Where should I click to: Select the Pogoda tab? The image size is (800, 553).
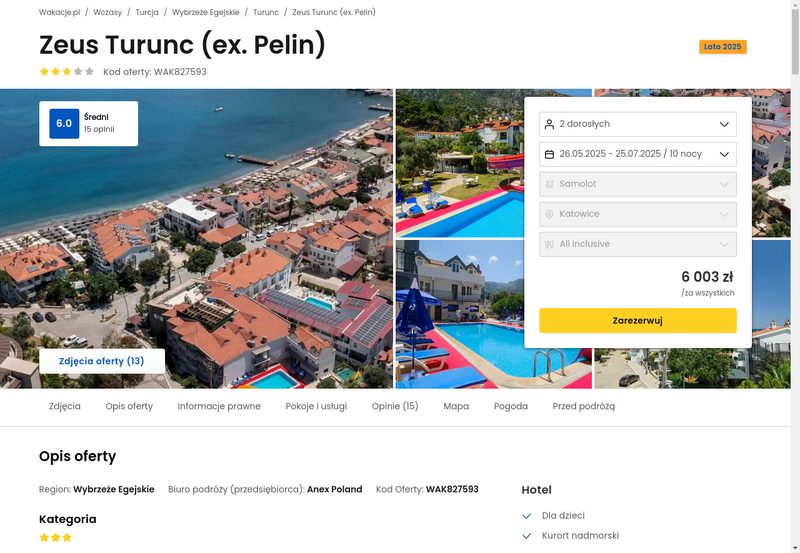tap(511, 406)
